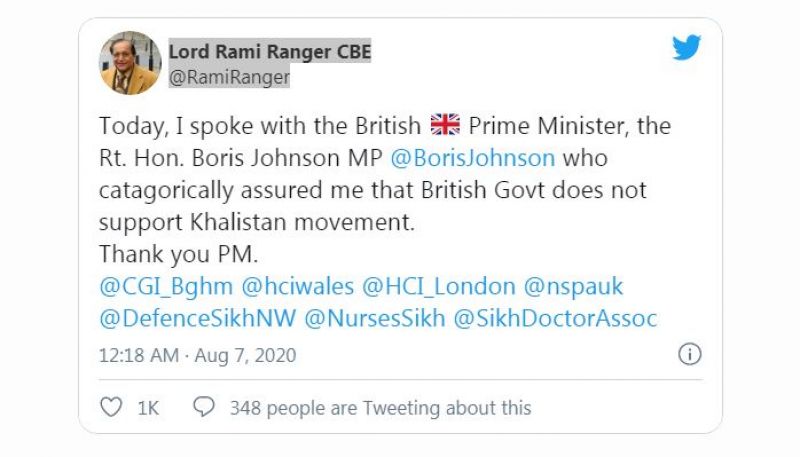Viewport: 800px width, 457px height.
Task: Click the British flag emoji
Action: pyautogui.click(x=445, y=126)
